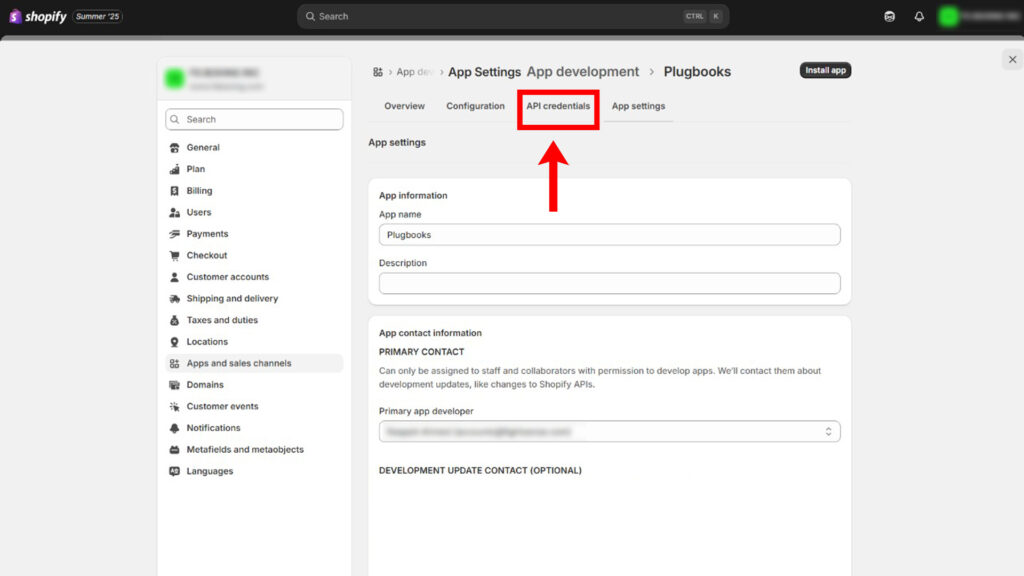This screenshot has width=1024, height=576.
Task: Open the Sidekick assistant icon in top bar
Action: coord(889,16)
